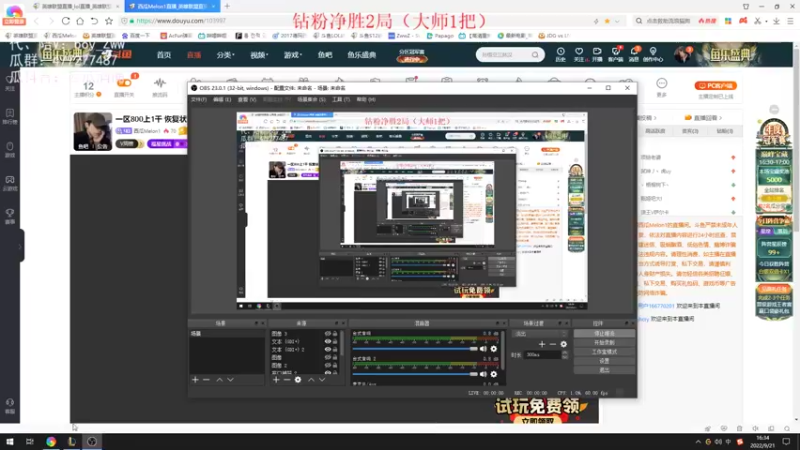Expand Douyu 分类 category dropdown
The image size is (800, 450).
pyautogui.click(x=225, y=55)
